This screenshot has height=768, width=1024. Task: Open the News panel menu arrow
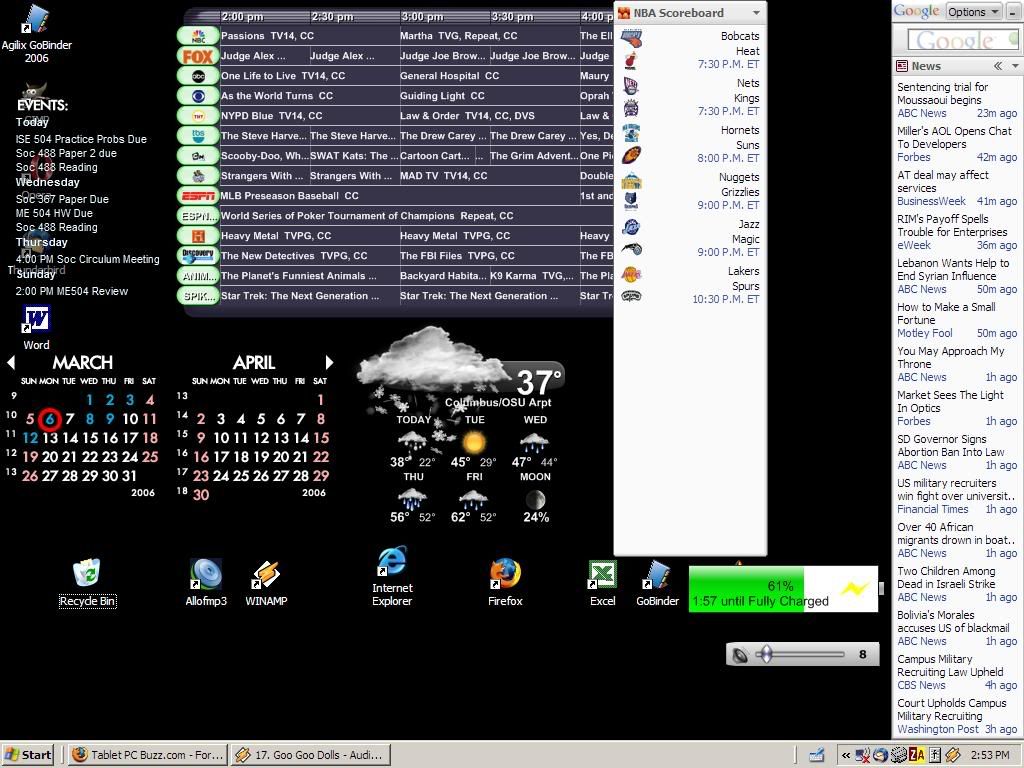pos(1015,66)
